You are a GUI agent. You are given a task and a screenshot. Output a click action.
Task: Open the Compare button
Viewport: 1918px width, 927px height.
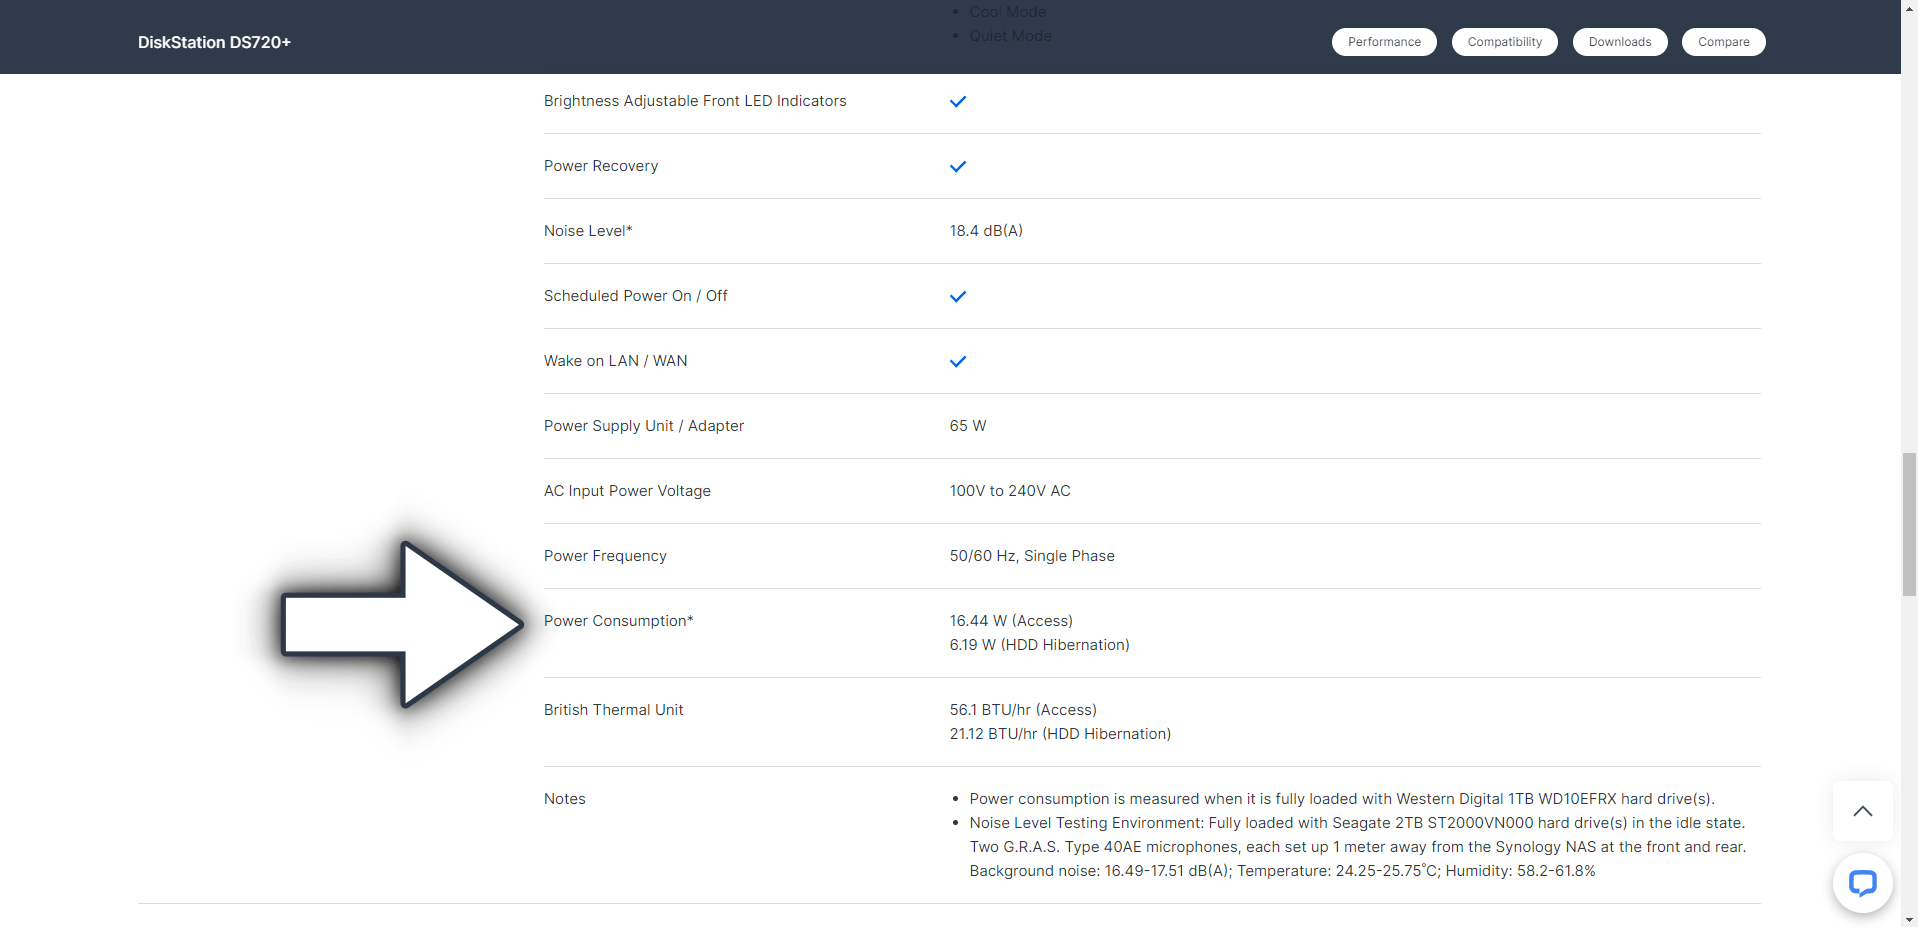click(x=1724, y=42)
